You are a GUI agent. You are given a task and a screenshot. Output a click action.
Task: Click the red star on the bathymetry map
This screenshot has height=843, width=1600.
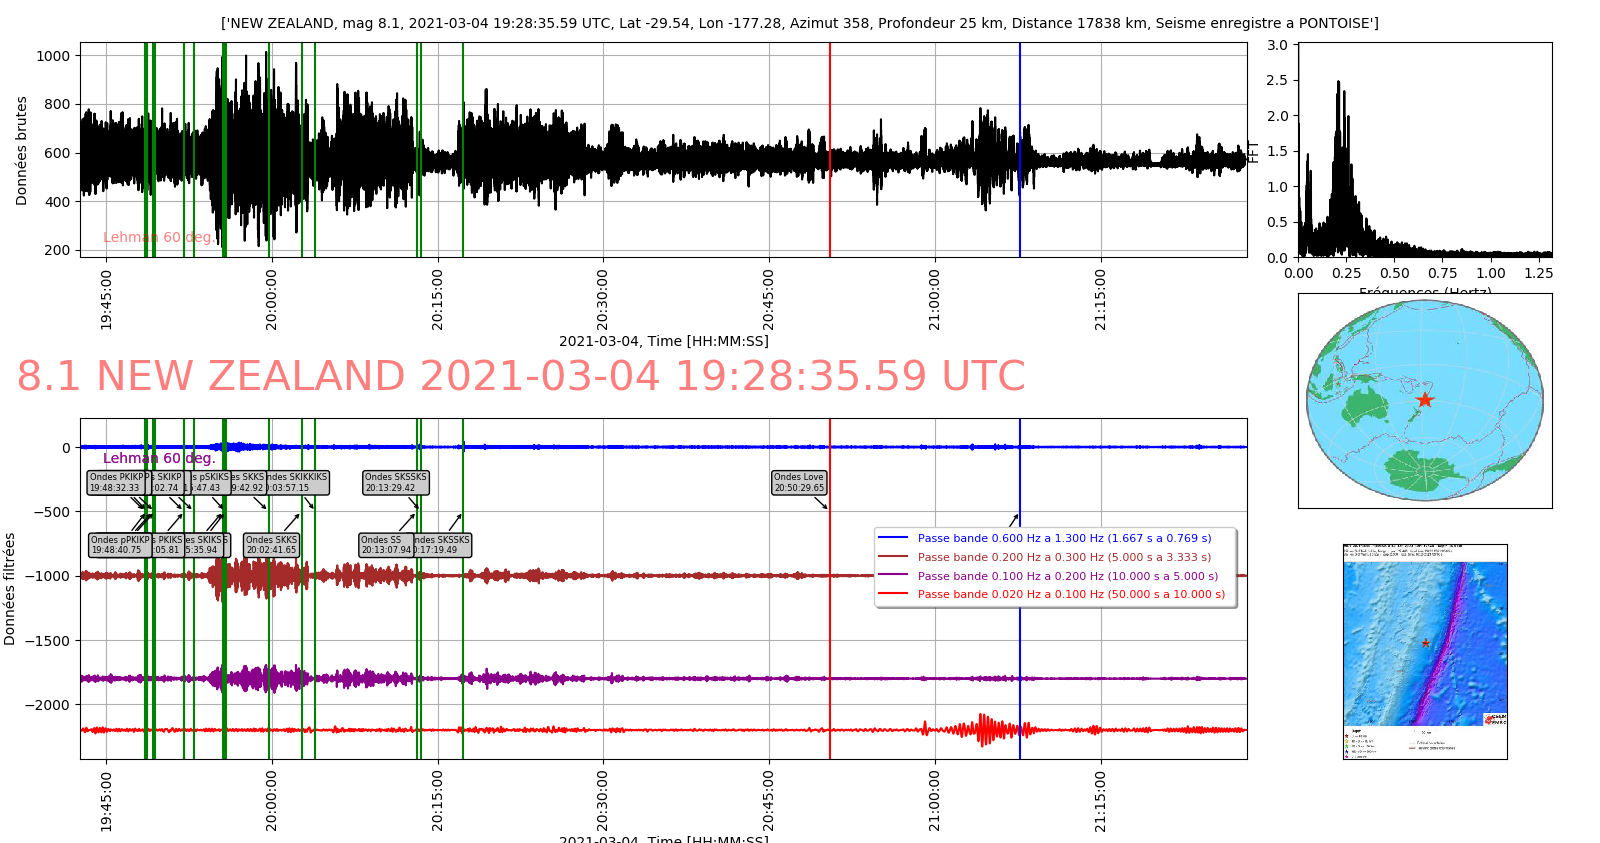click(1425, 643)
